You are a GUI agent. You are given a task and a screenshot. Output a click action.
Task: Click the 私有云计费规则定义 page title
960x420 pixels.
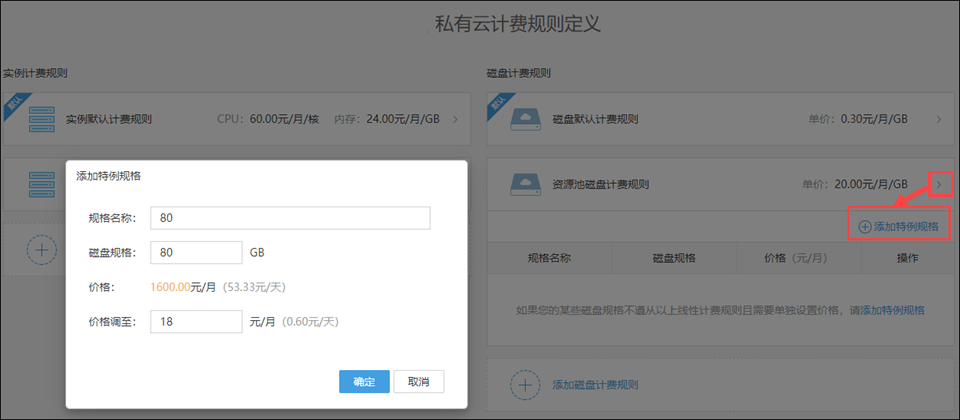(517, 24)
